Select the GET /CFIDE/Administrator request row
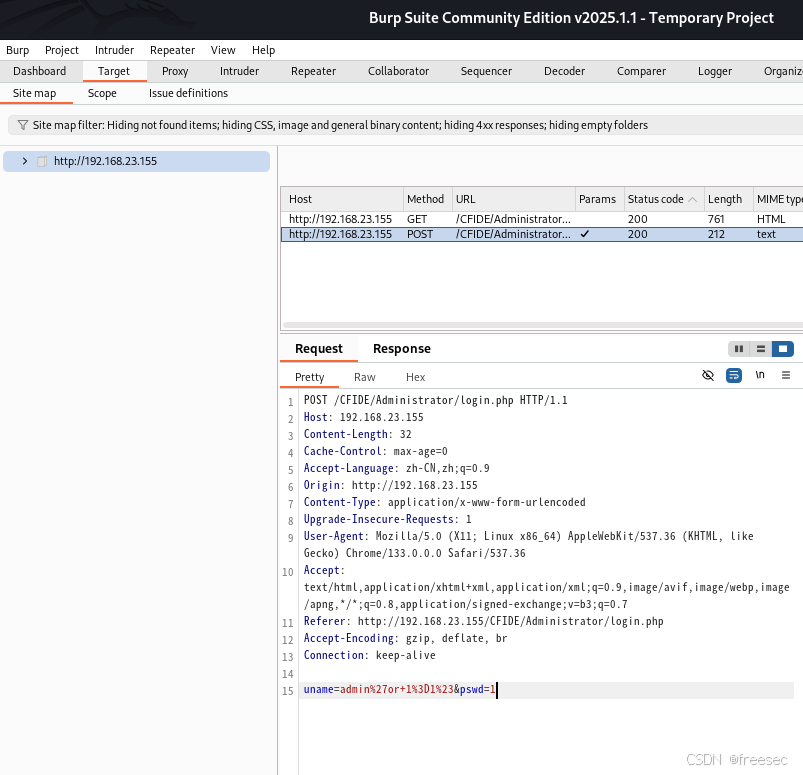Image resolution: width=803 pixels, height=775 pixels. tap(542, 219)
